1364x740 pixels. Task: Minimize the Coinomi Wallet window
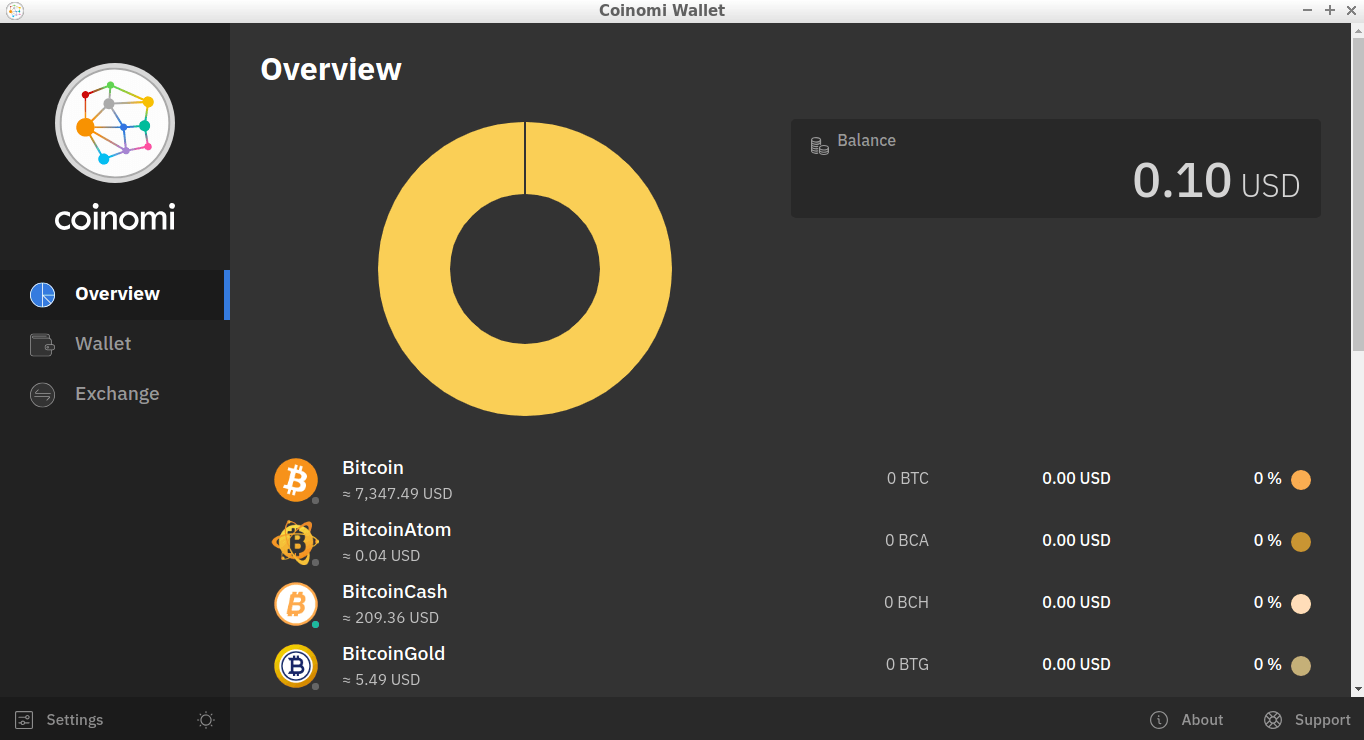click(1309, 10)
